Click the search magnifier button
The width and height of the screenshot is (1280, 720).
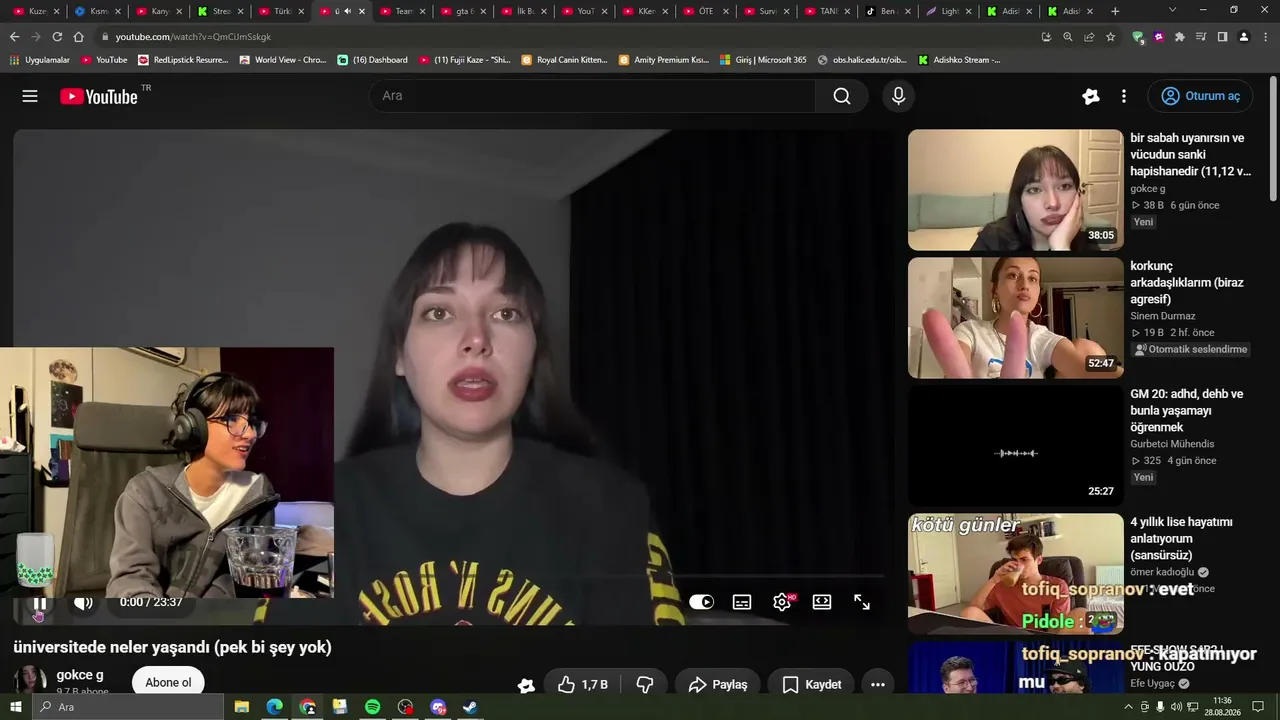(842, 96)
